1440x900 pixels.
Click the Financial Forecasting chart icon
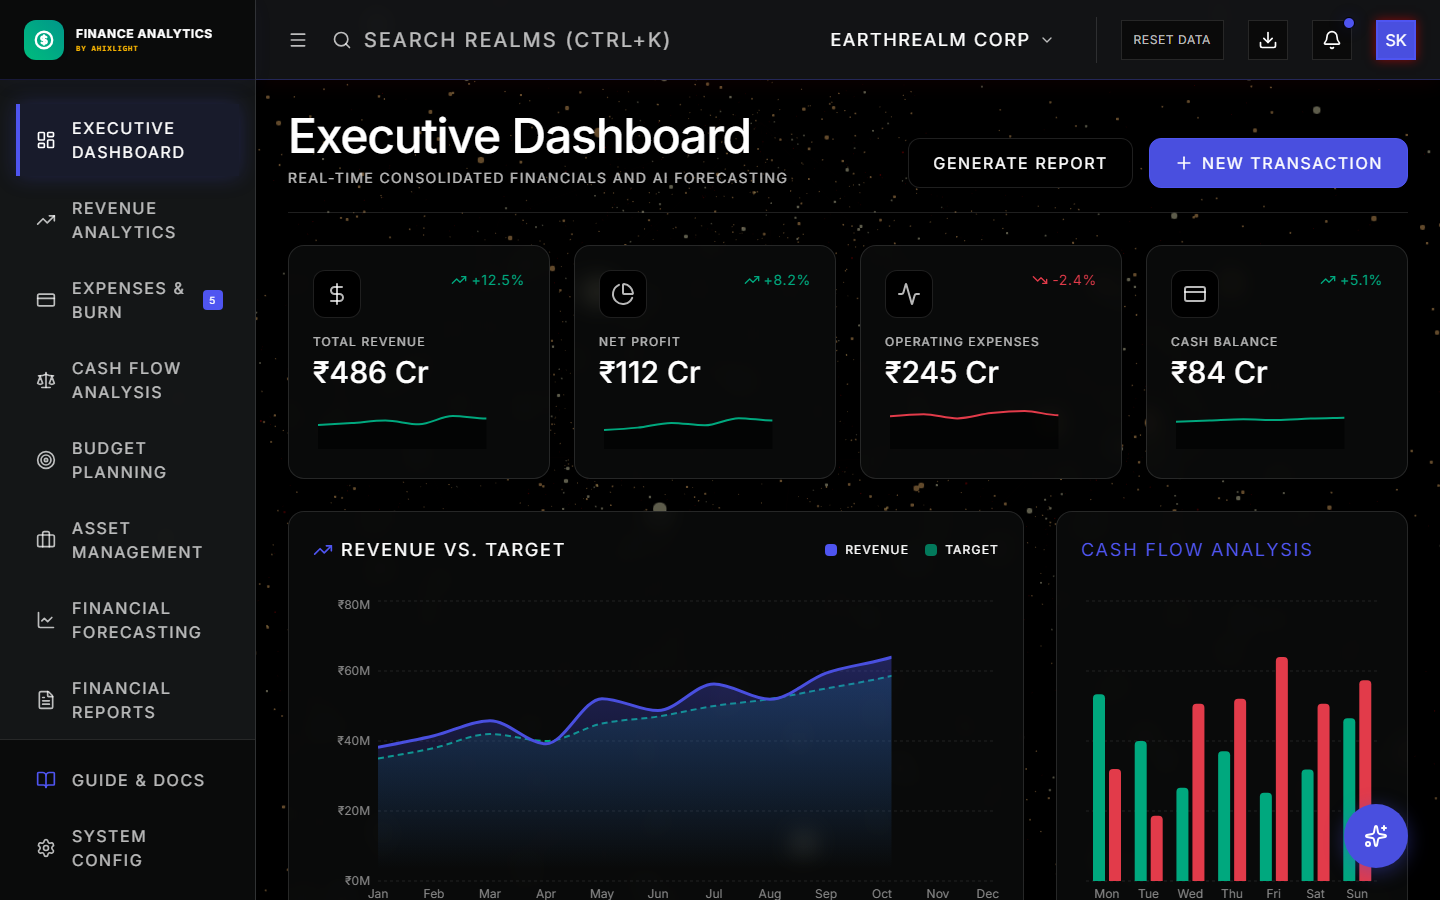tap(46, 620)
